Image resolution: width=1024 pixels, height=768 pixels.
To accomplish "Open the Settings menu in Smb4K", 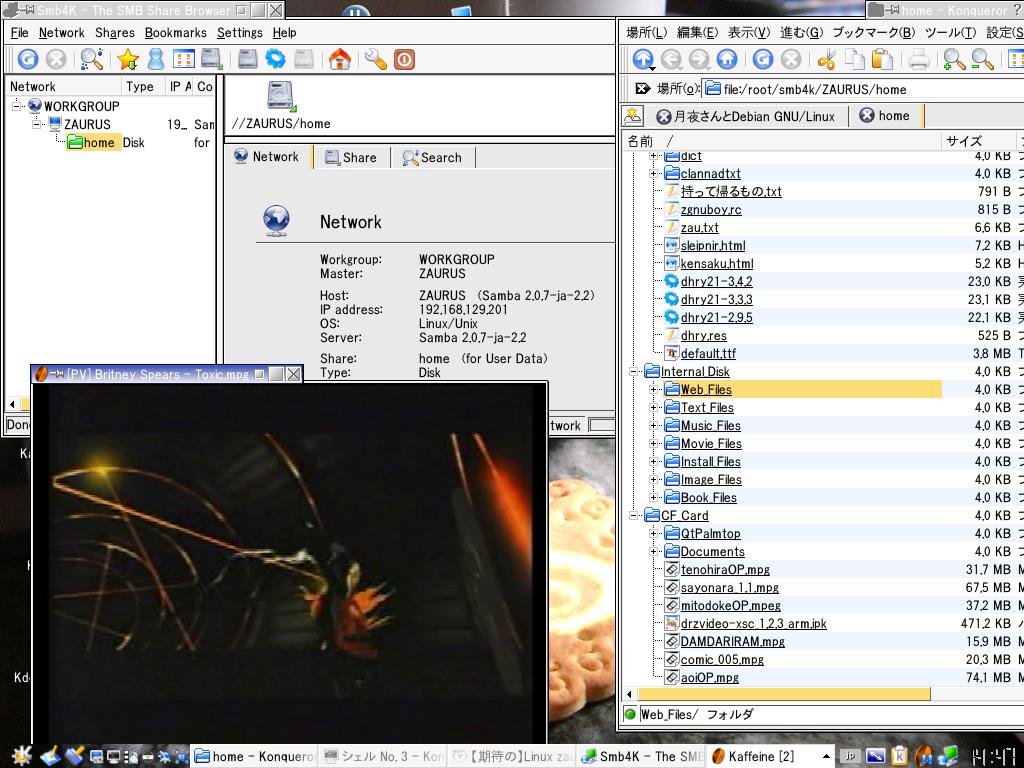I will pyautogui.click(x=240, y=33).
